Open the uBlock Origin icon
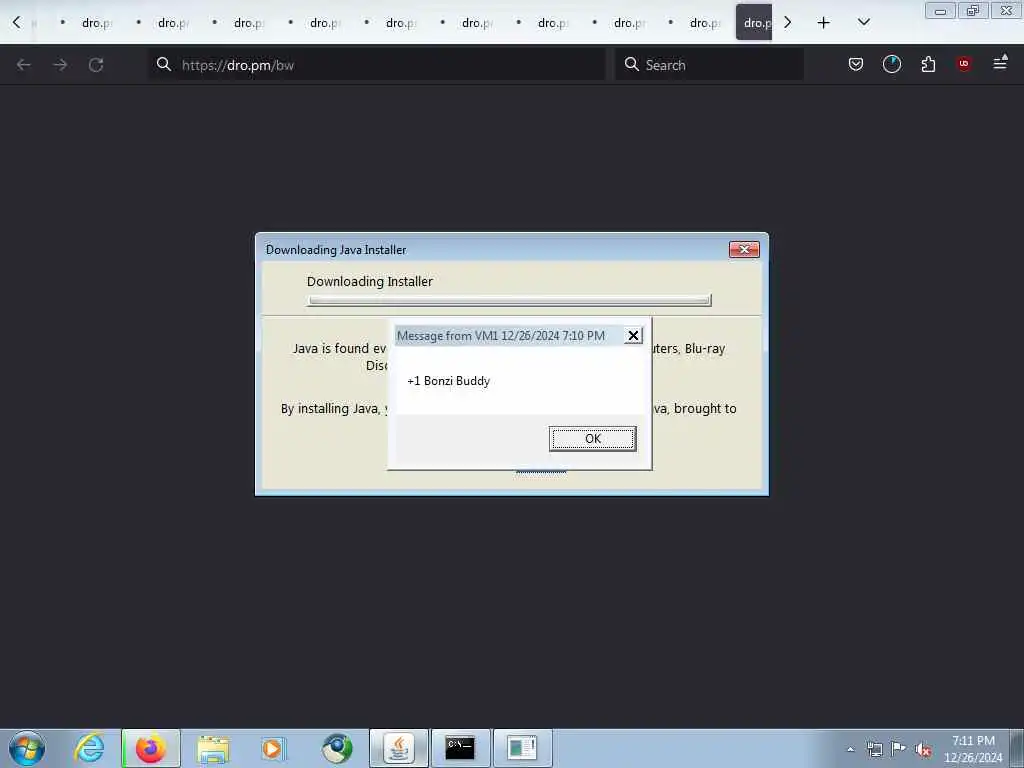1024x768 pixels. point(964,64)
